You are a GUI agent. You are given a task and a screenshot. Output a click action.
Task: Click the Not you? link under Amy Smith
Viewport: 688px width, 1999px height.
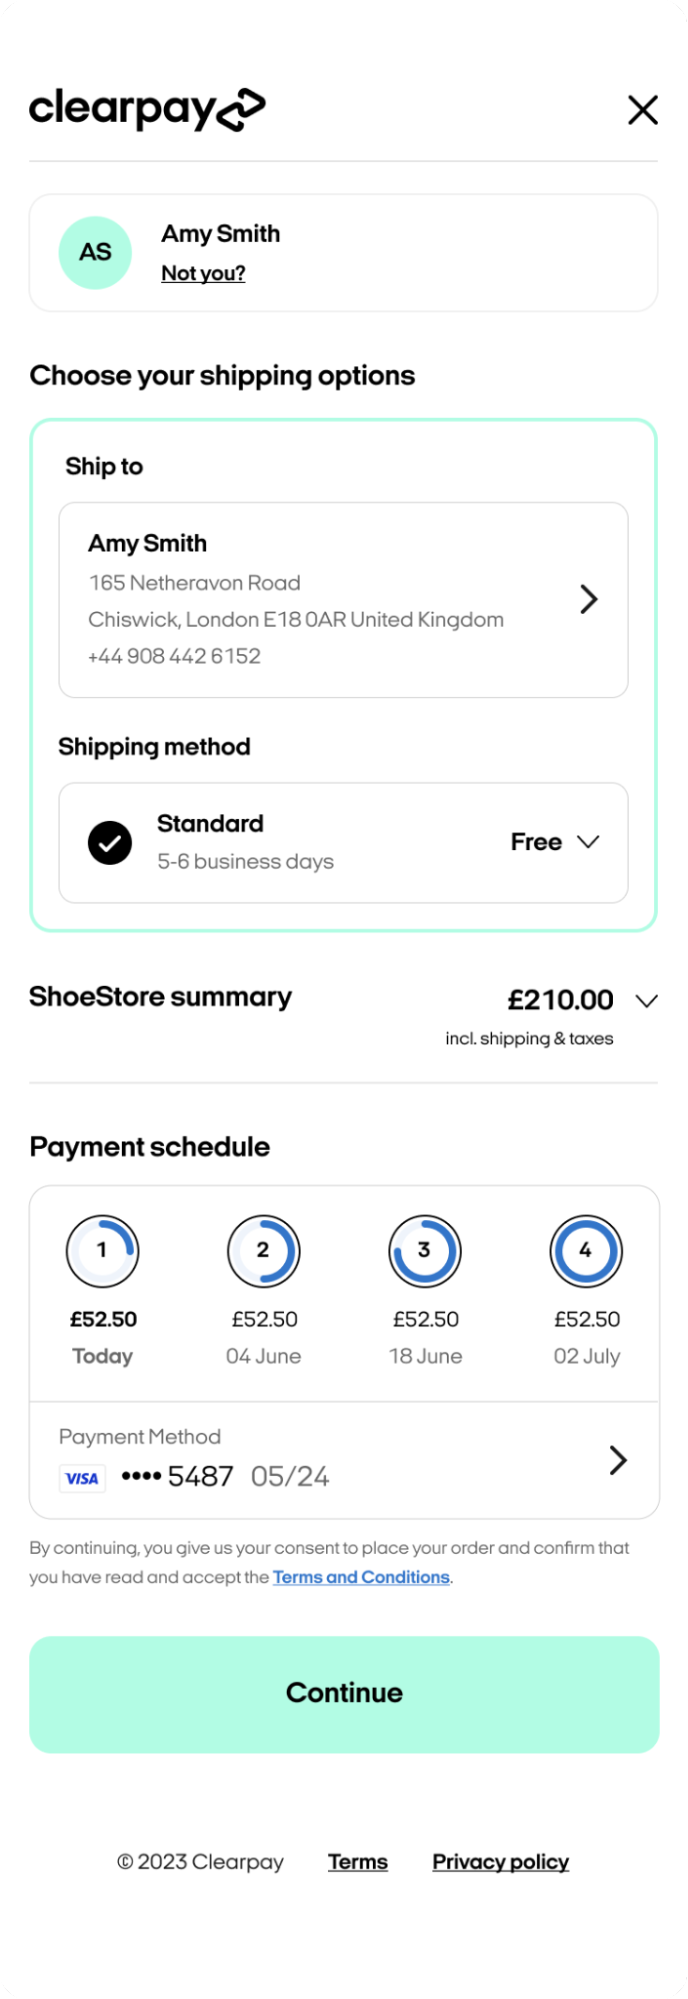[x=203, y=272]
